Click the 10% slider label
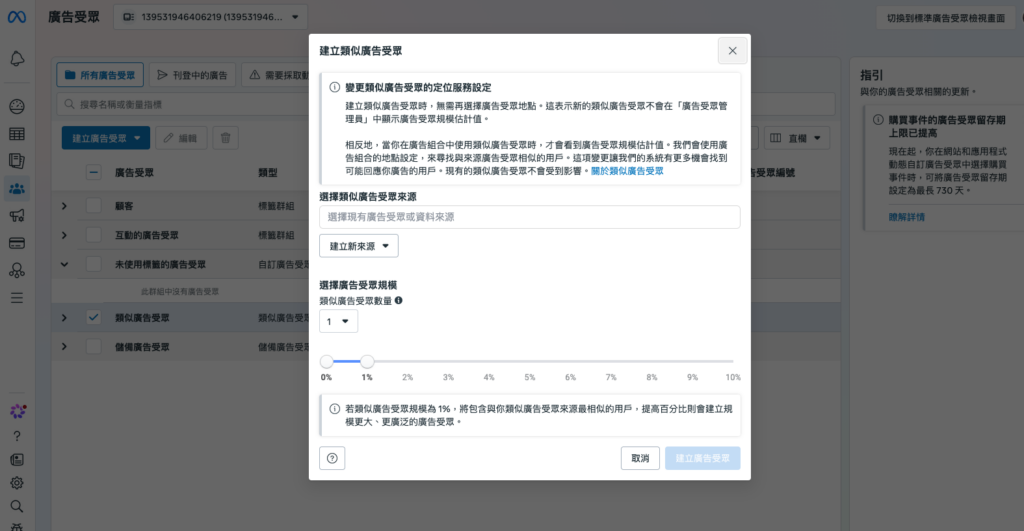Viewport: 1024px width, 531px height. 733,378
